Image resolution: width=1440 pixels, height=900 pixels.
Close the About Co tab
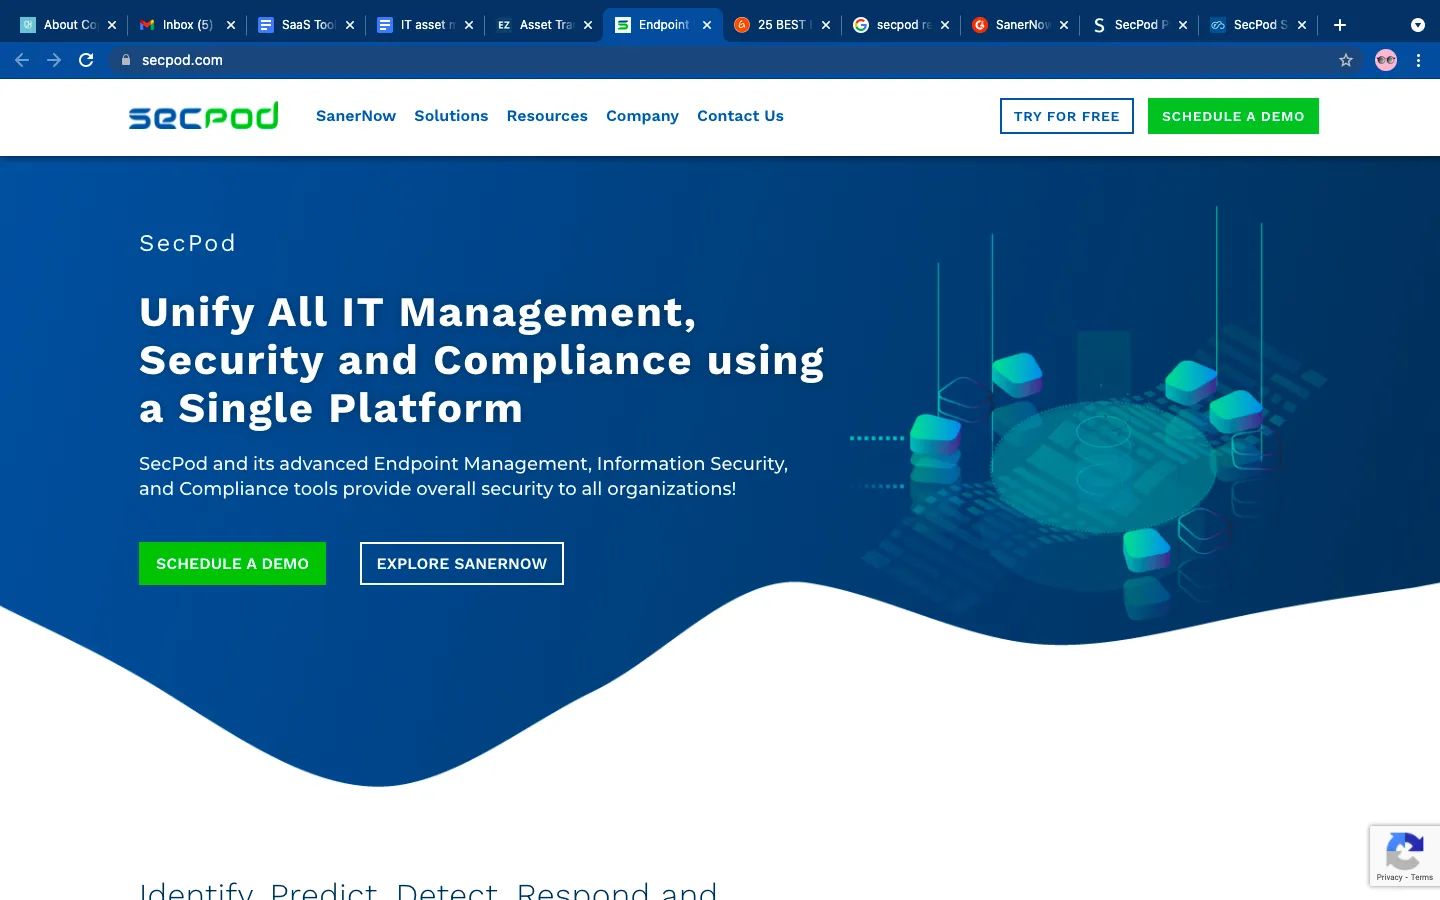coord(112,25)
